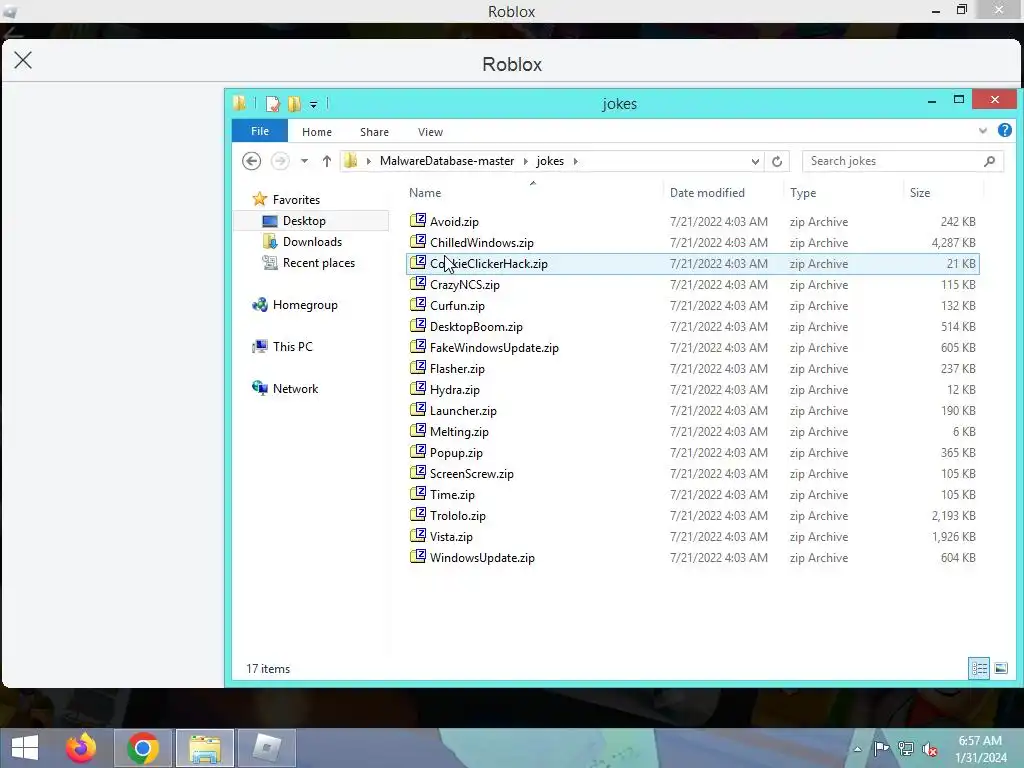The width and height of the screenshot is (1024, 768).
Task: Click the Back navigation arrow
Action: (x=251, y=161)
